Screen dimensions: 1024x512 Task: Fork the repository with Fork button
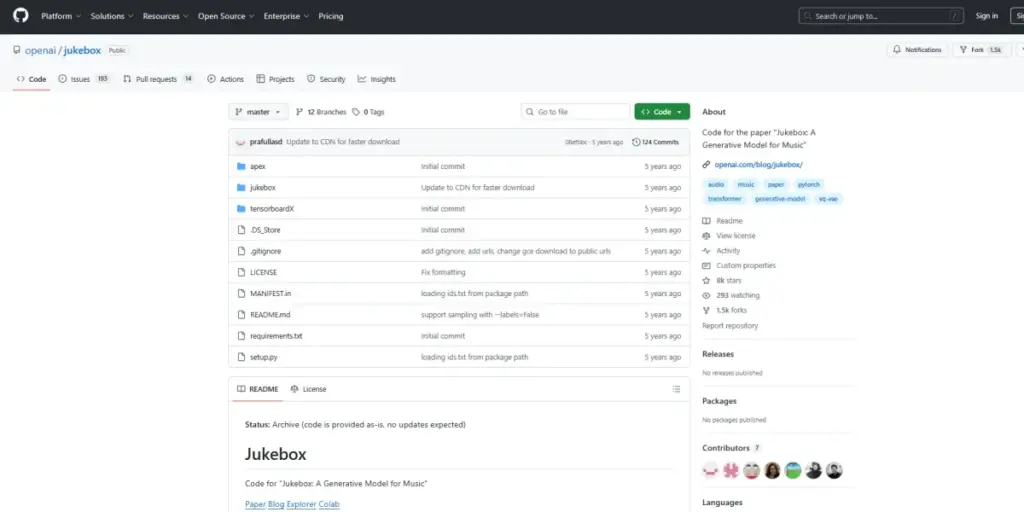982,50
